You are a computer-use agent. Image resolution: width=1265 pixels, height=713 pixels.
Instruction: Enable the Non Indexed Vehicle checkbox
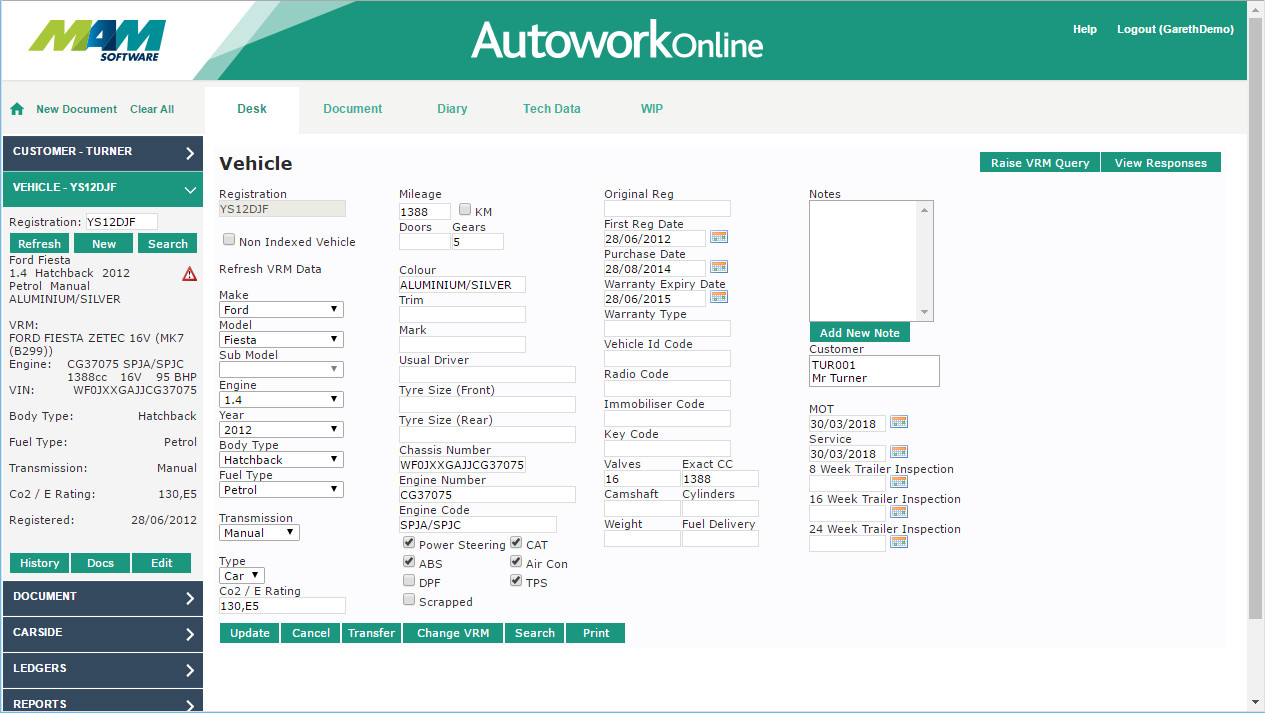229,240
